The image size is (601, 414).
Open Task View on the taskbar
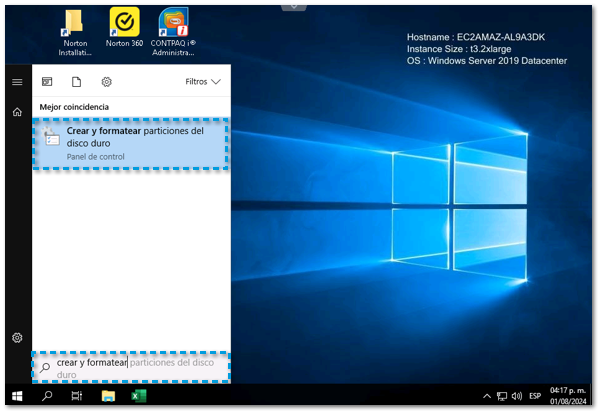tap(77, 396)
